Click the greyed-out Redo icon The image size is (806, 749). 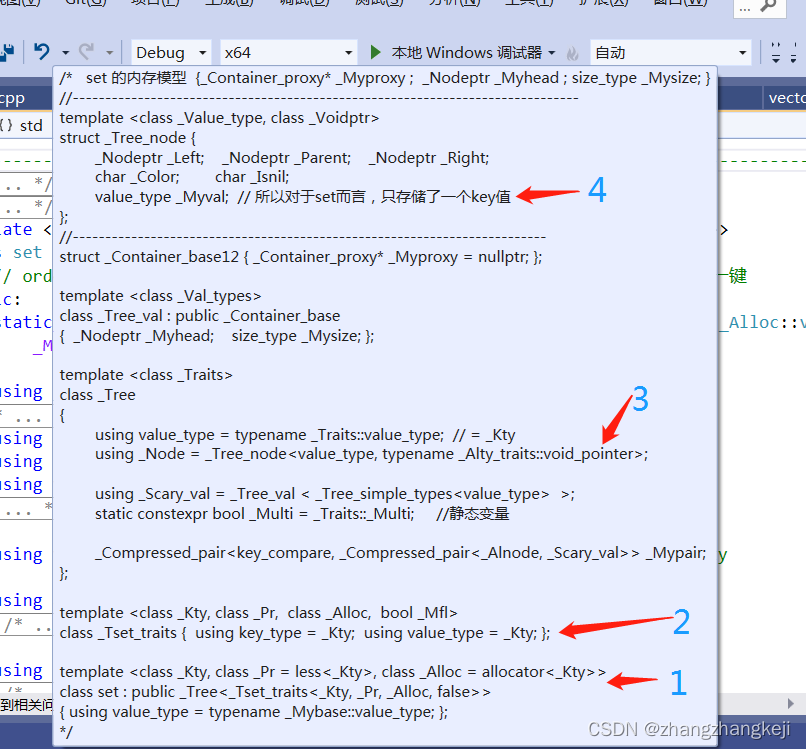click(86, 51)
